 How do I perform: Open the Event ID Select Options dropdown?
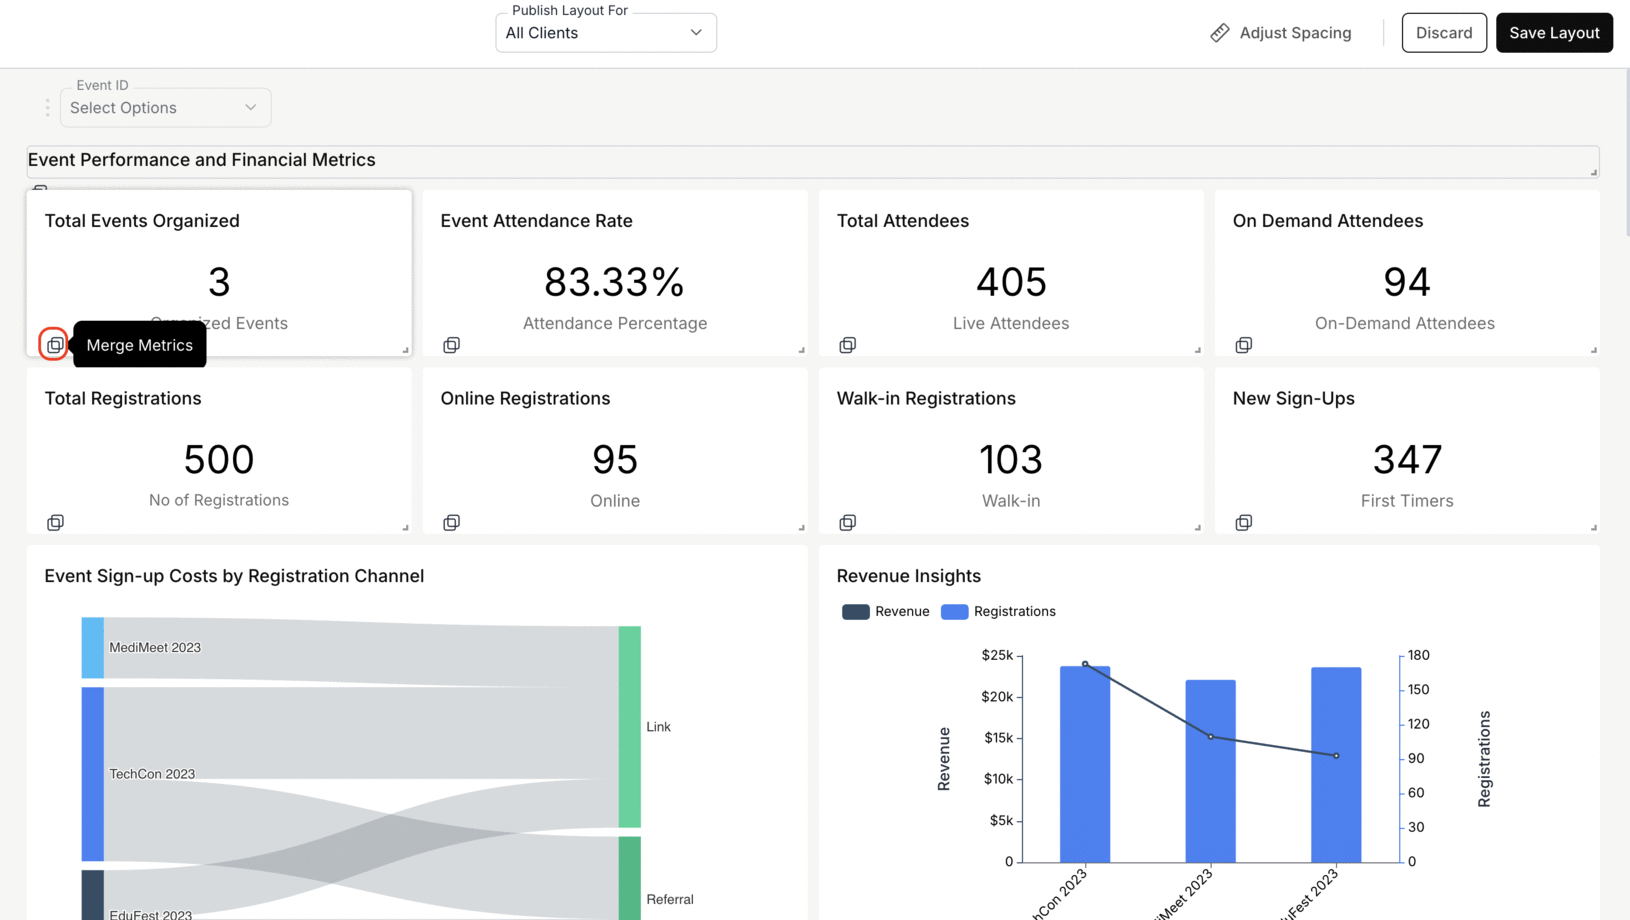(x=165, y=107)
